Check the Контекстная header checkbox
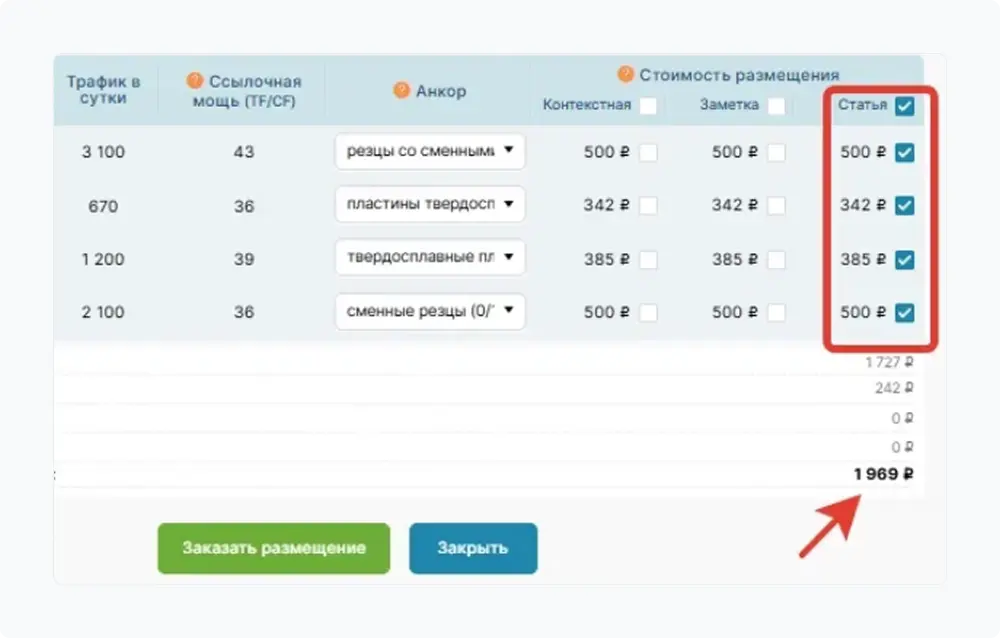The height and width of the screenshot is (638, 1000). (x=648, y=106)
